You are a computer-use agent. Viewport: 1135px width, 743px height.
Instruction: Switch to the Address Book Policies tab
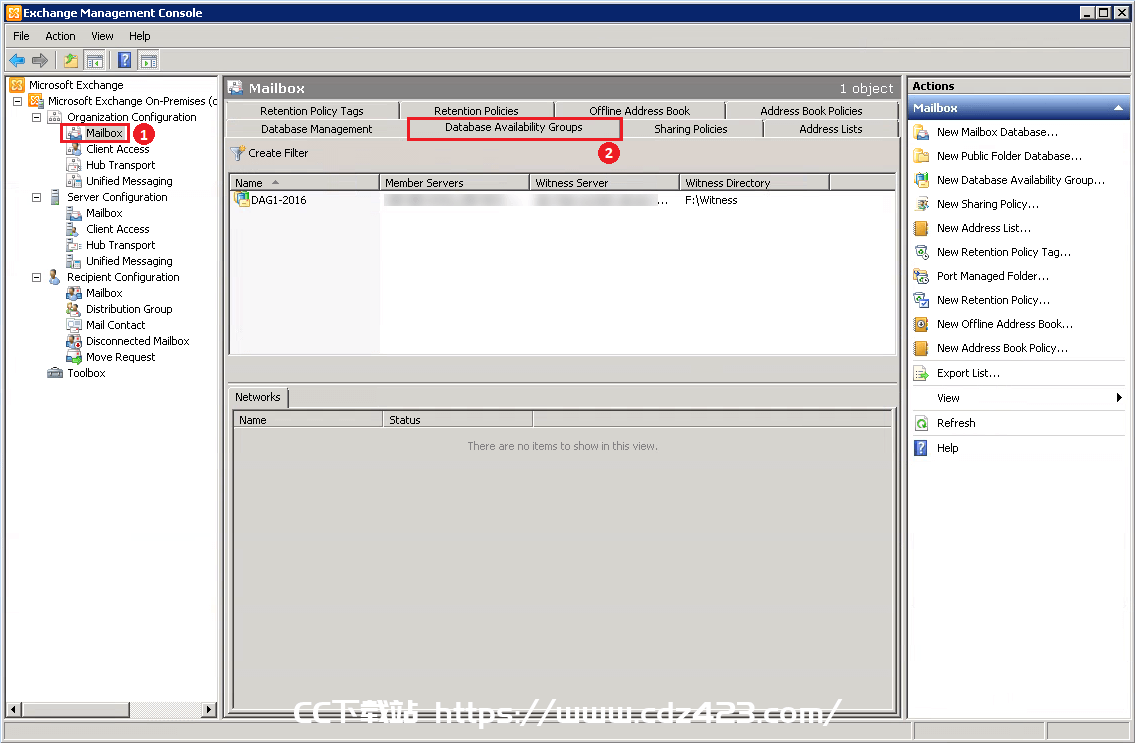click(811, 111)
